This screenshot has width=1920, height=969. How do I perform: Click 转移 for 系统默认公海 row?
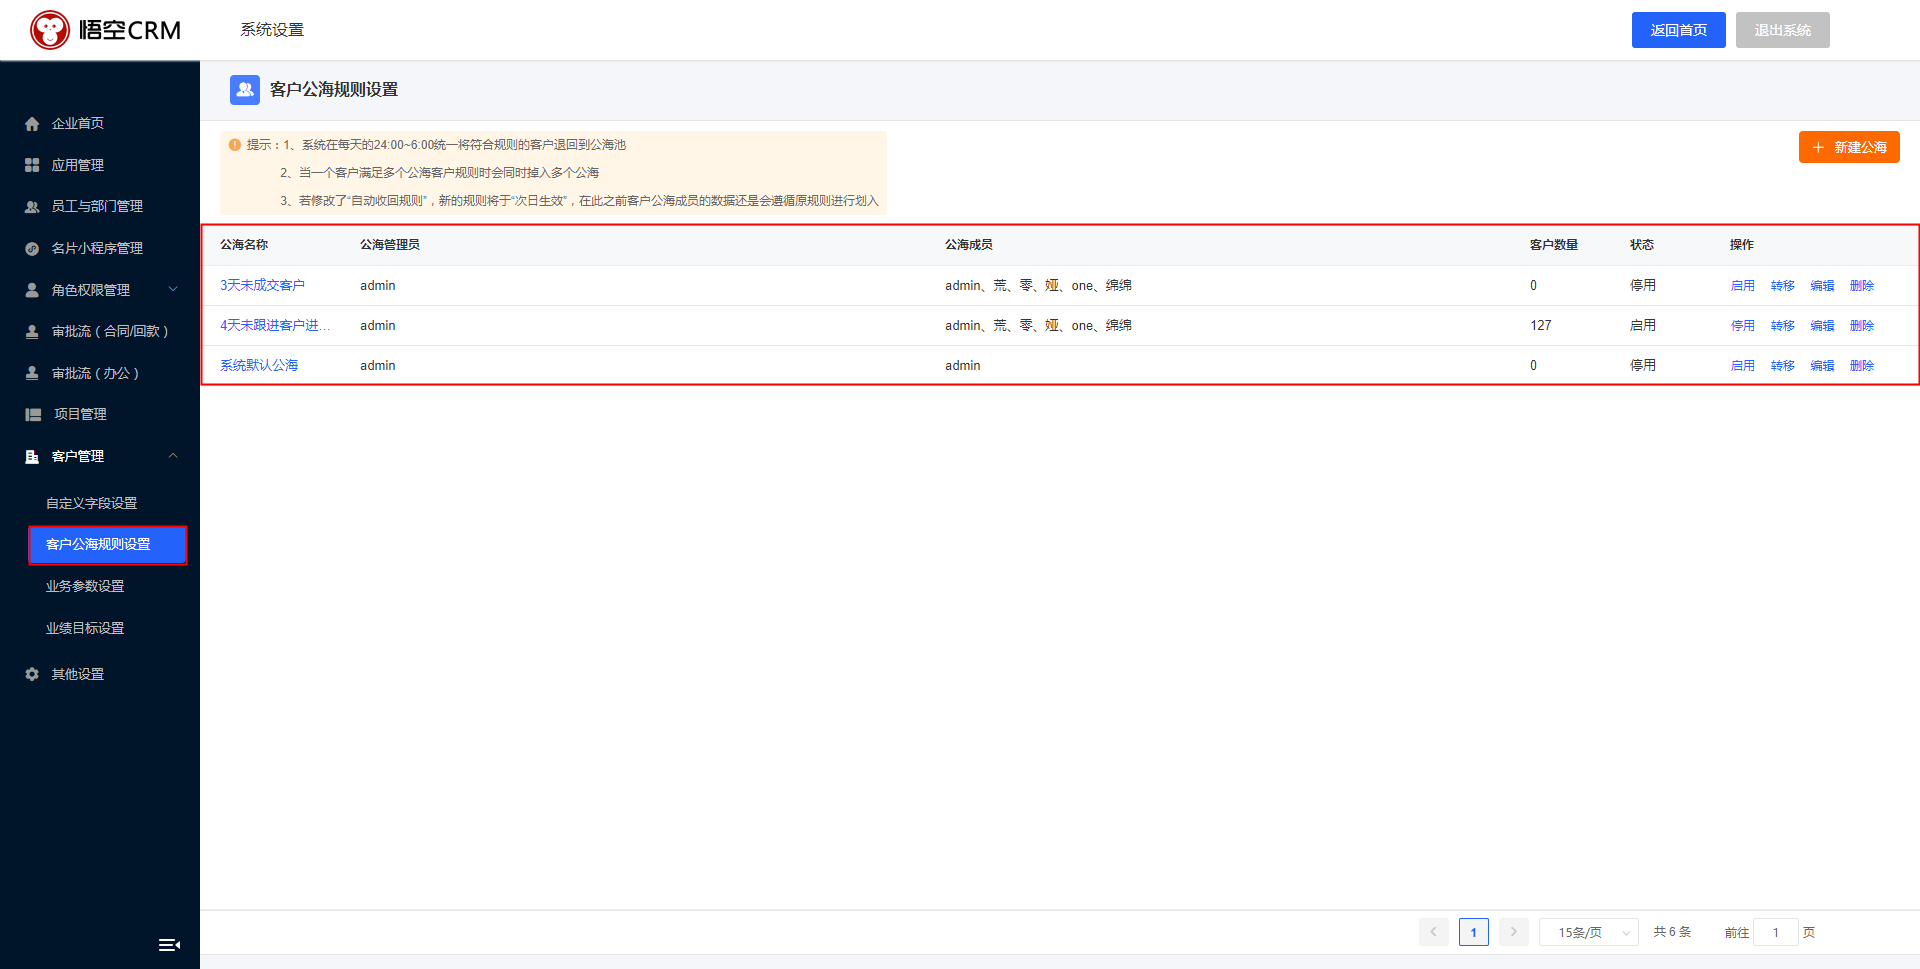click(1782, 366)
